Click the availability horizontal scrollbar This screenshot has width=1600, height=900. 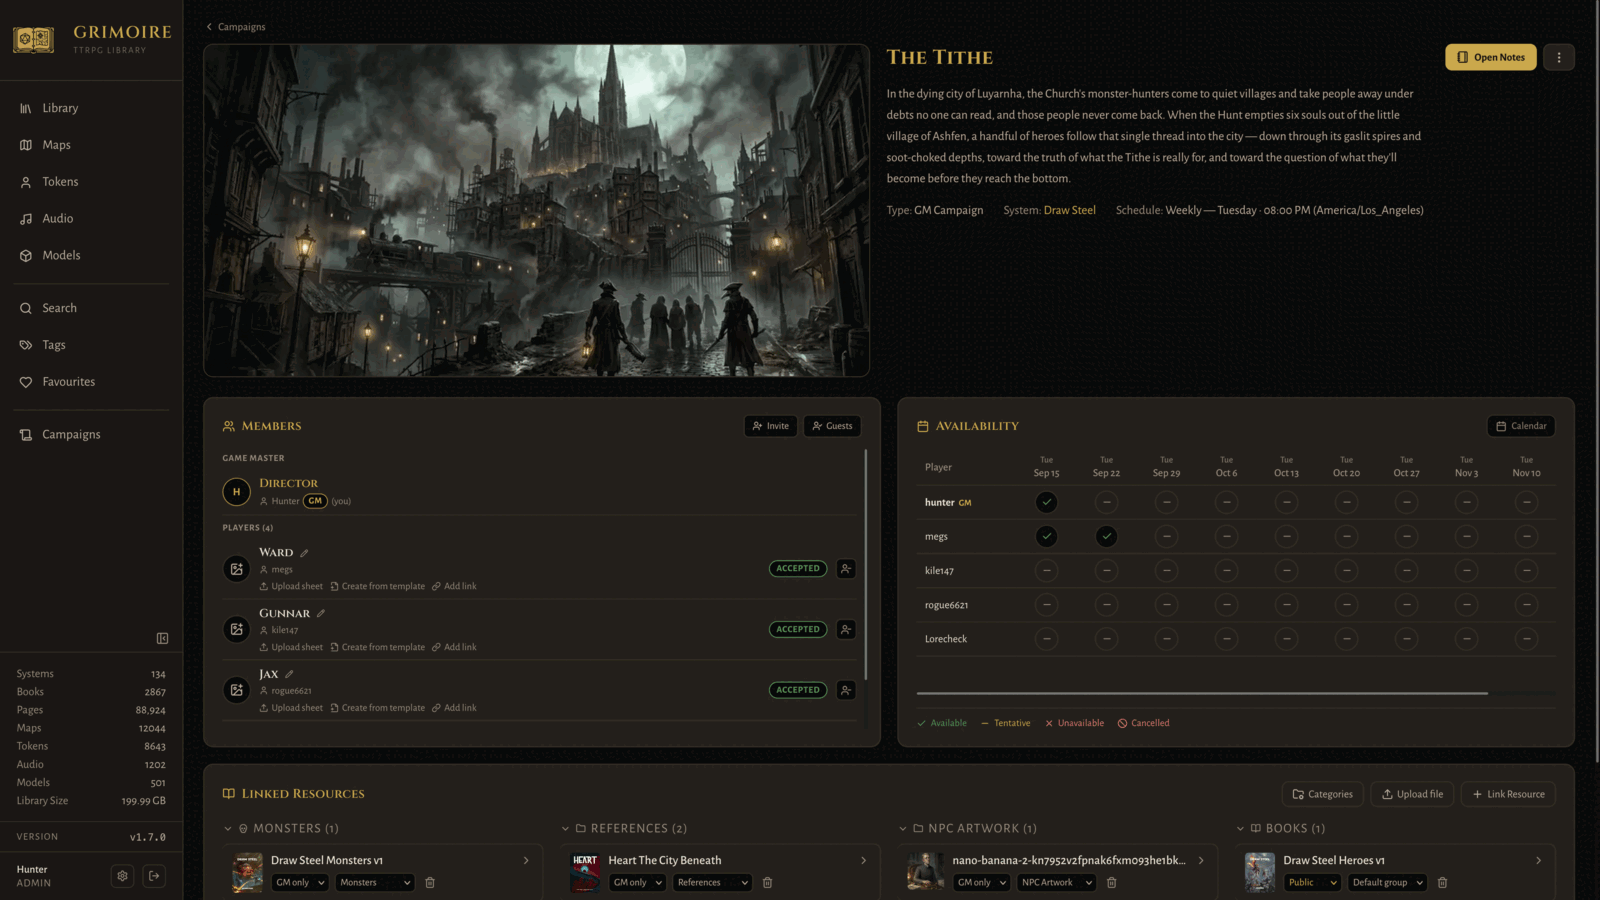[x=1202, y=693]
